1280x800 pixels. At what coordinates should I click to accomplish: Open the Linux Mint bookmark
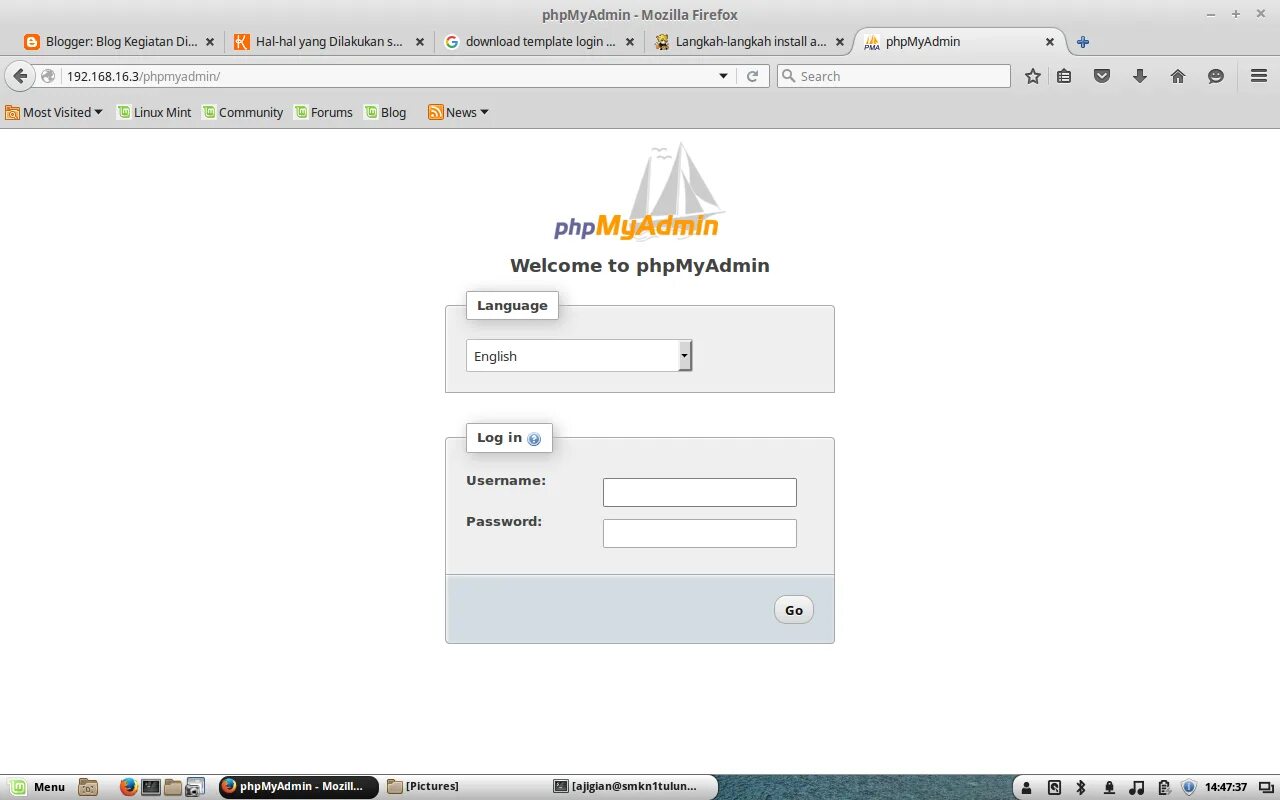(x=154, y=112)
